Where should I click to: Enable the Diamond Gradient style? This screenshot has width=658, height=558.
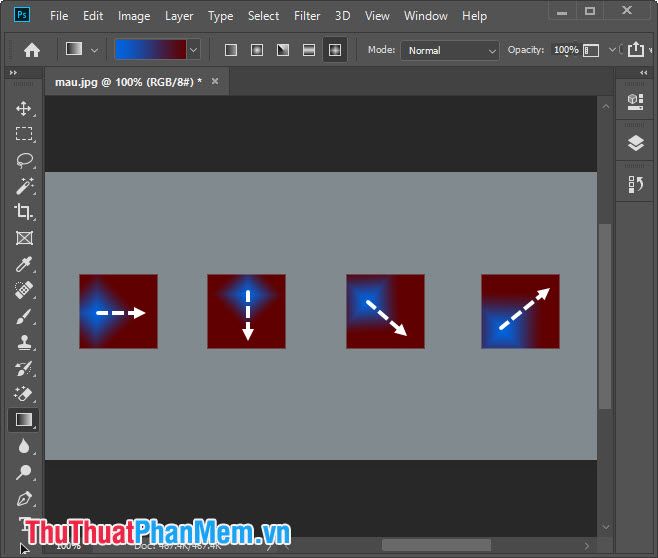coord(335,50)
